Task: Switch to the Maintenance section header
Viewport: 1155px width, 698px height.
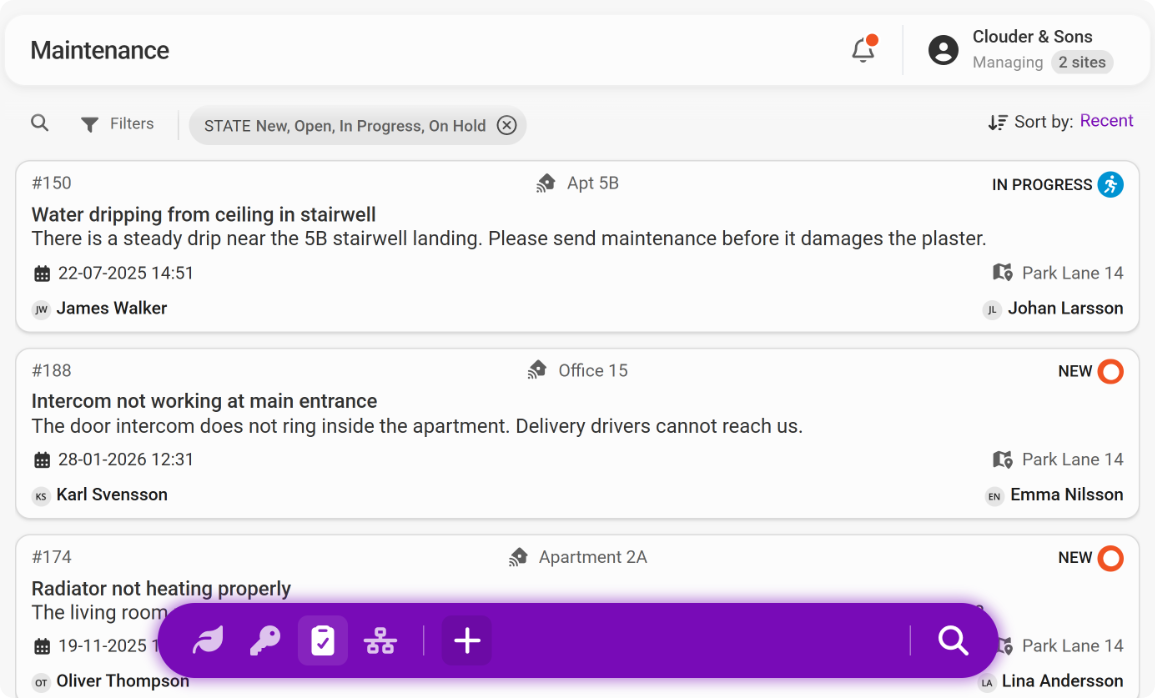Action: click(100, 50)
